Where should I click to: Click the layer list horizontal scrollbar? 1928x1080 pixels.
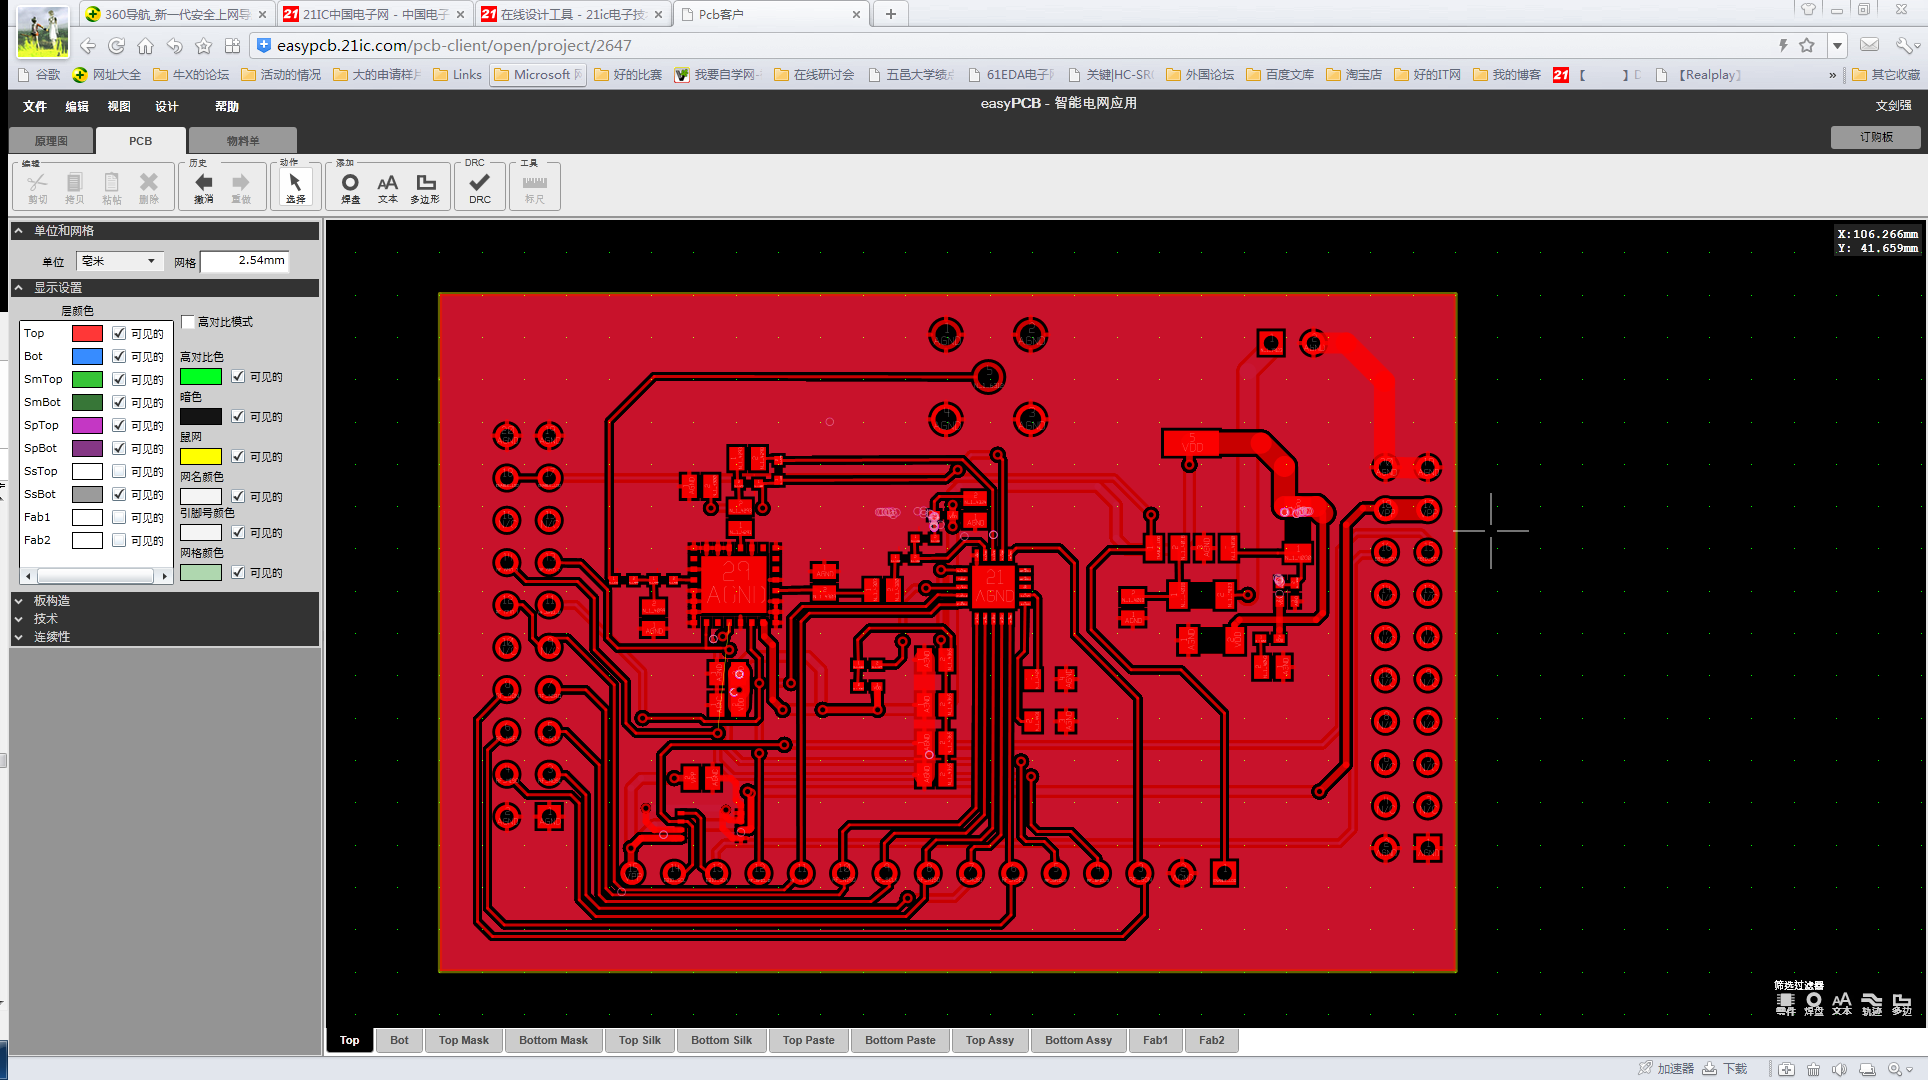pos(95,576)
